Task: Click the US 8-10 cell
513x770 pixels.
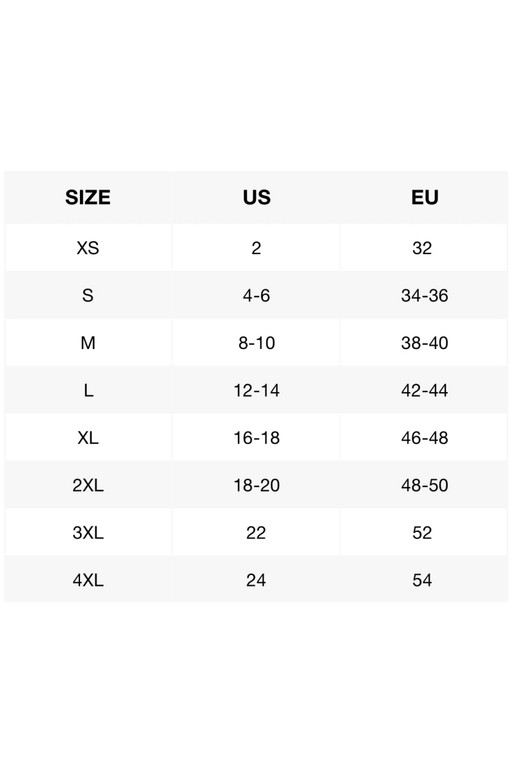Action: [x=256, y=343]
